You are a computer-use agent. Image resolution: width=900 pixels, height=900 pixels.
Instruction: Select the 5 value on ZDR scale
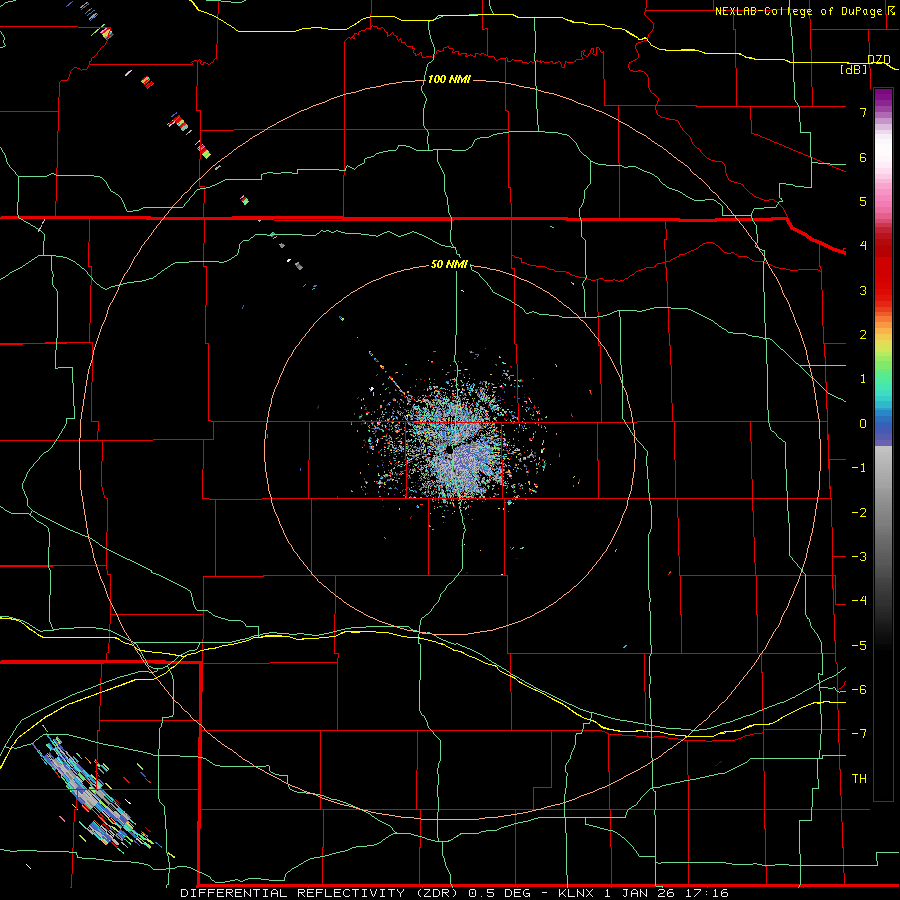click(x=863, y=201)
